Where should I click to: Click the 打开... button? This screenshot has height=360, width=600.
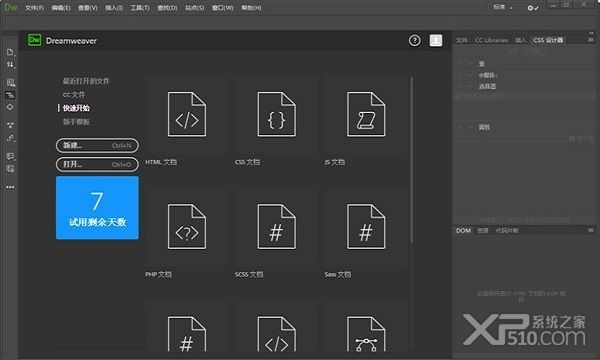97,164
